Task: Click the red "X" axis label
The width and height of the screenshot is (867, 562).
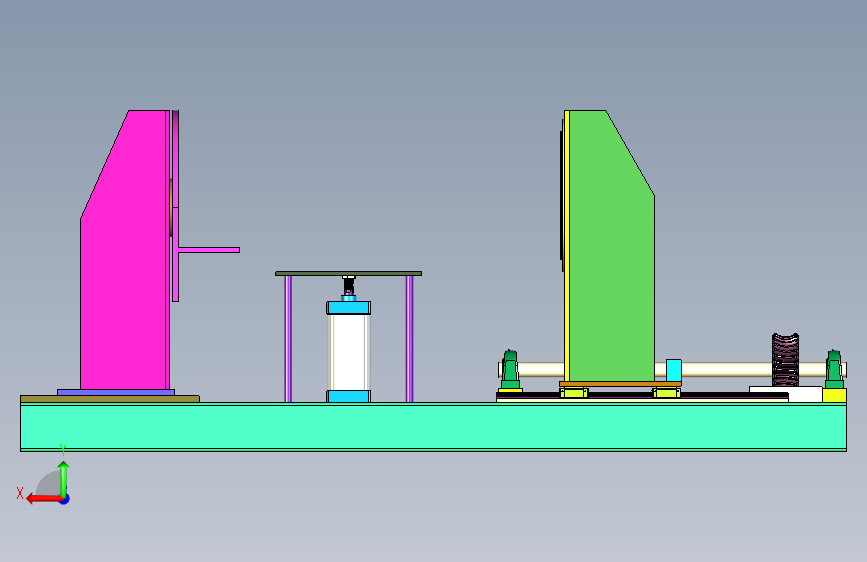Action: pyautogui.click(x=20, y=493)
